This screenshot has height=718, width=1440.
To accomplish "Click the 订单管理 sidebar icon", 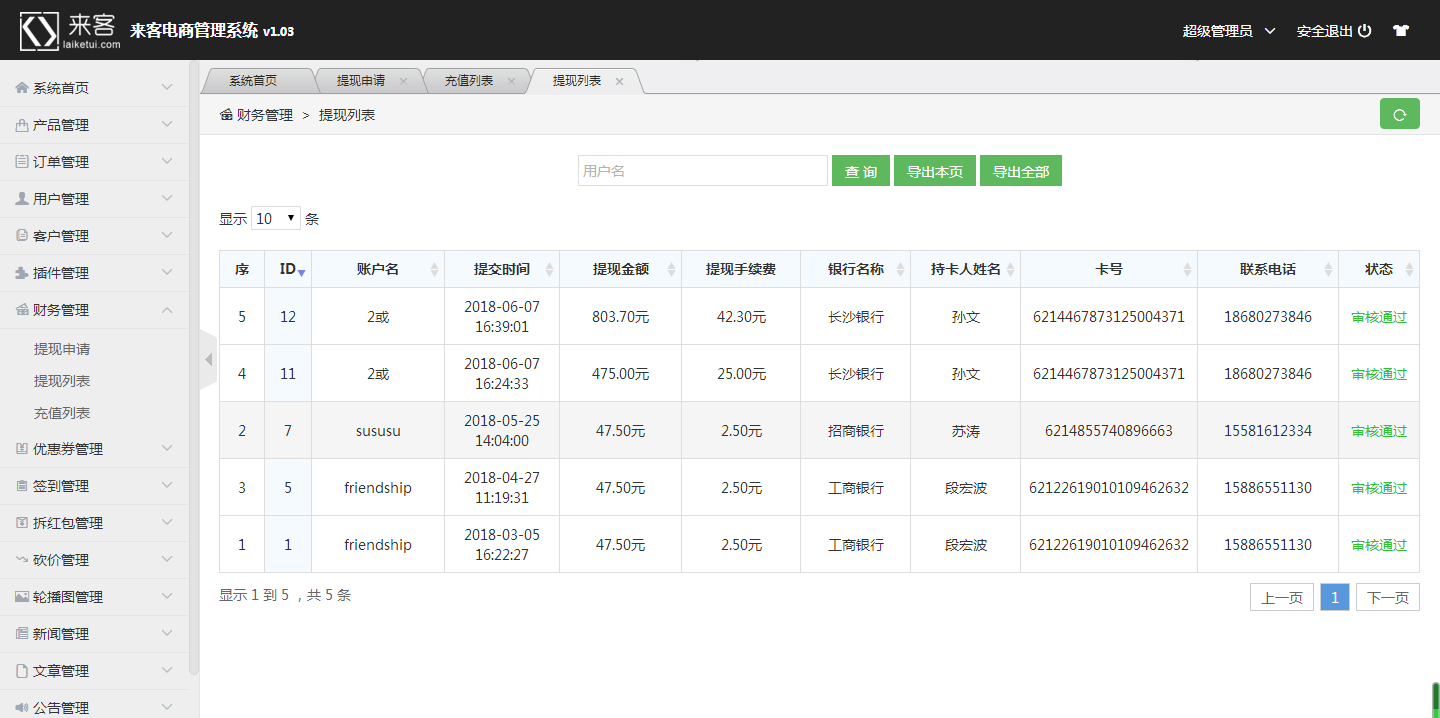I will [22, 162].
